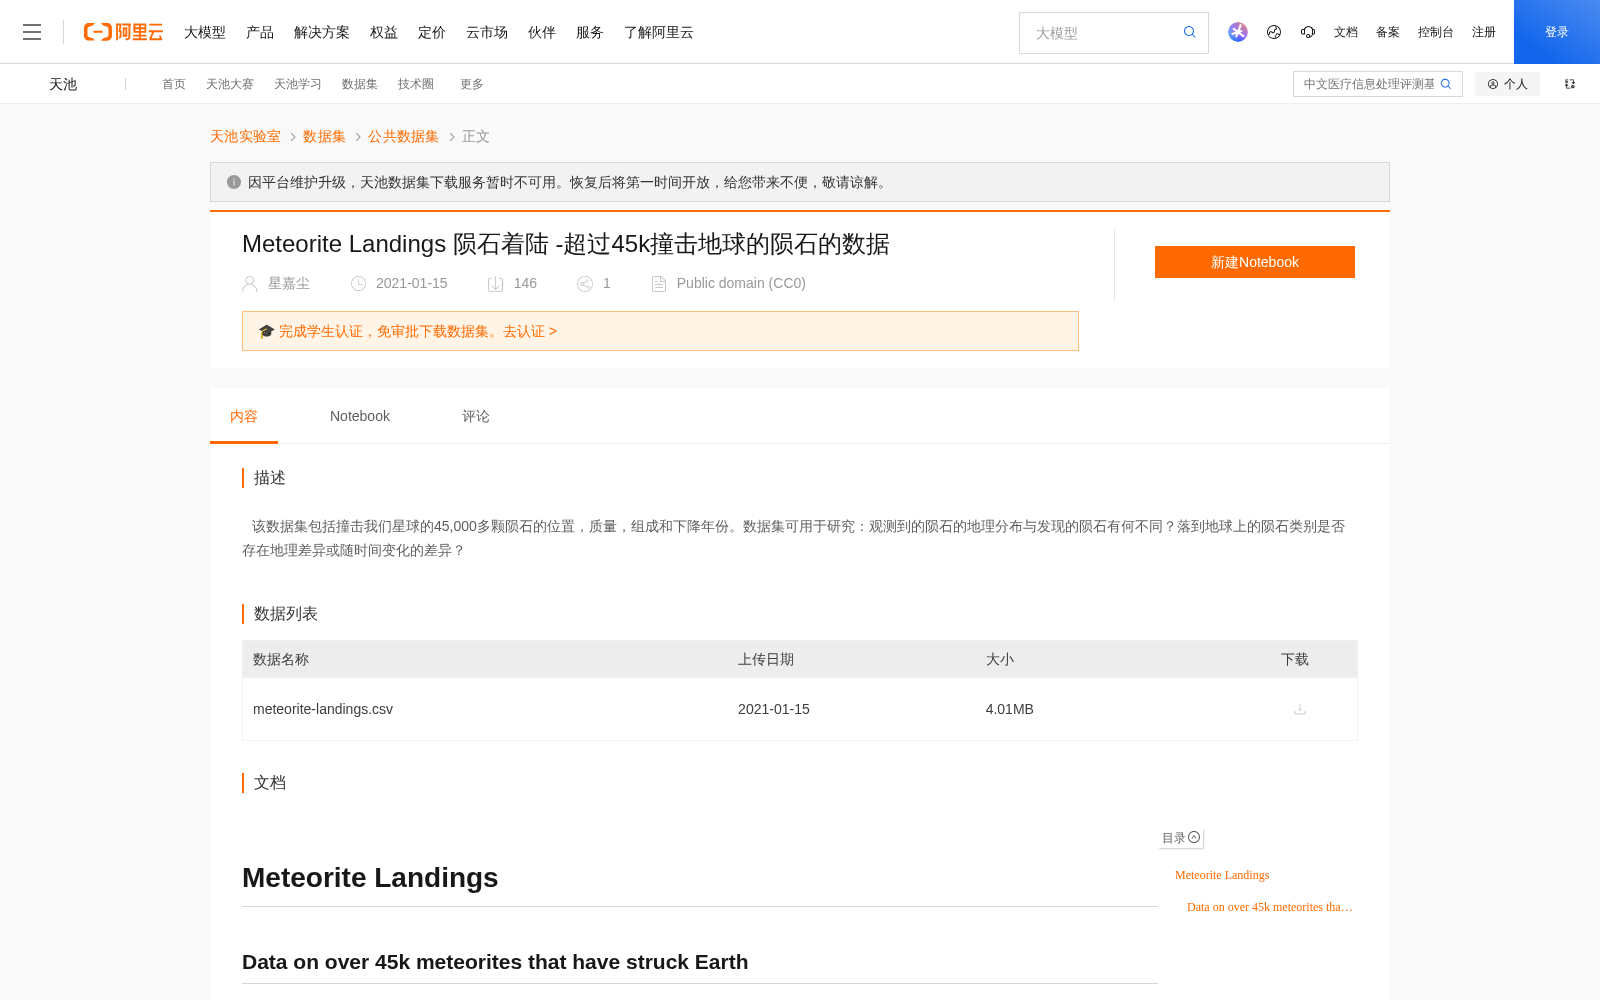
Task: Click the Public domain (CC0) license text
Action: 741,284
